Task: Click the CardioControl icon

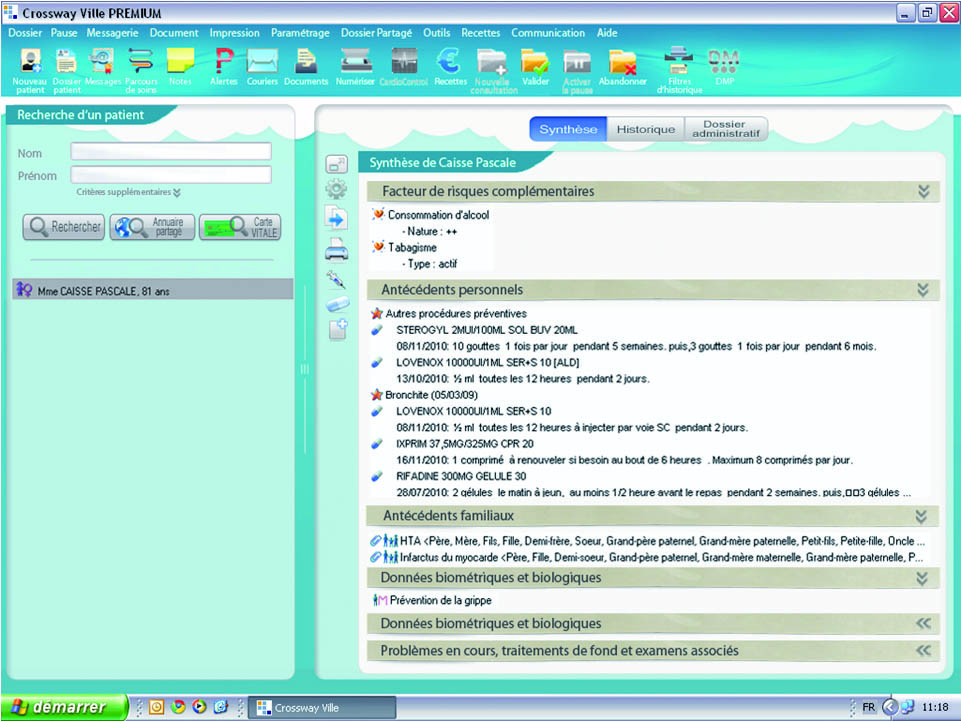Action: (403, 64)
